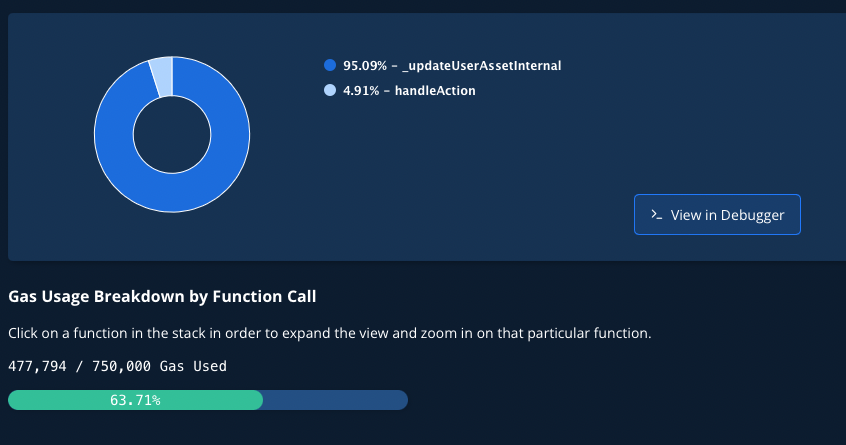Select the _updateUserAssetInternal function name in the legend

point(482,66)
